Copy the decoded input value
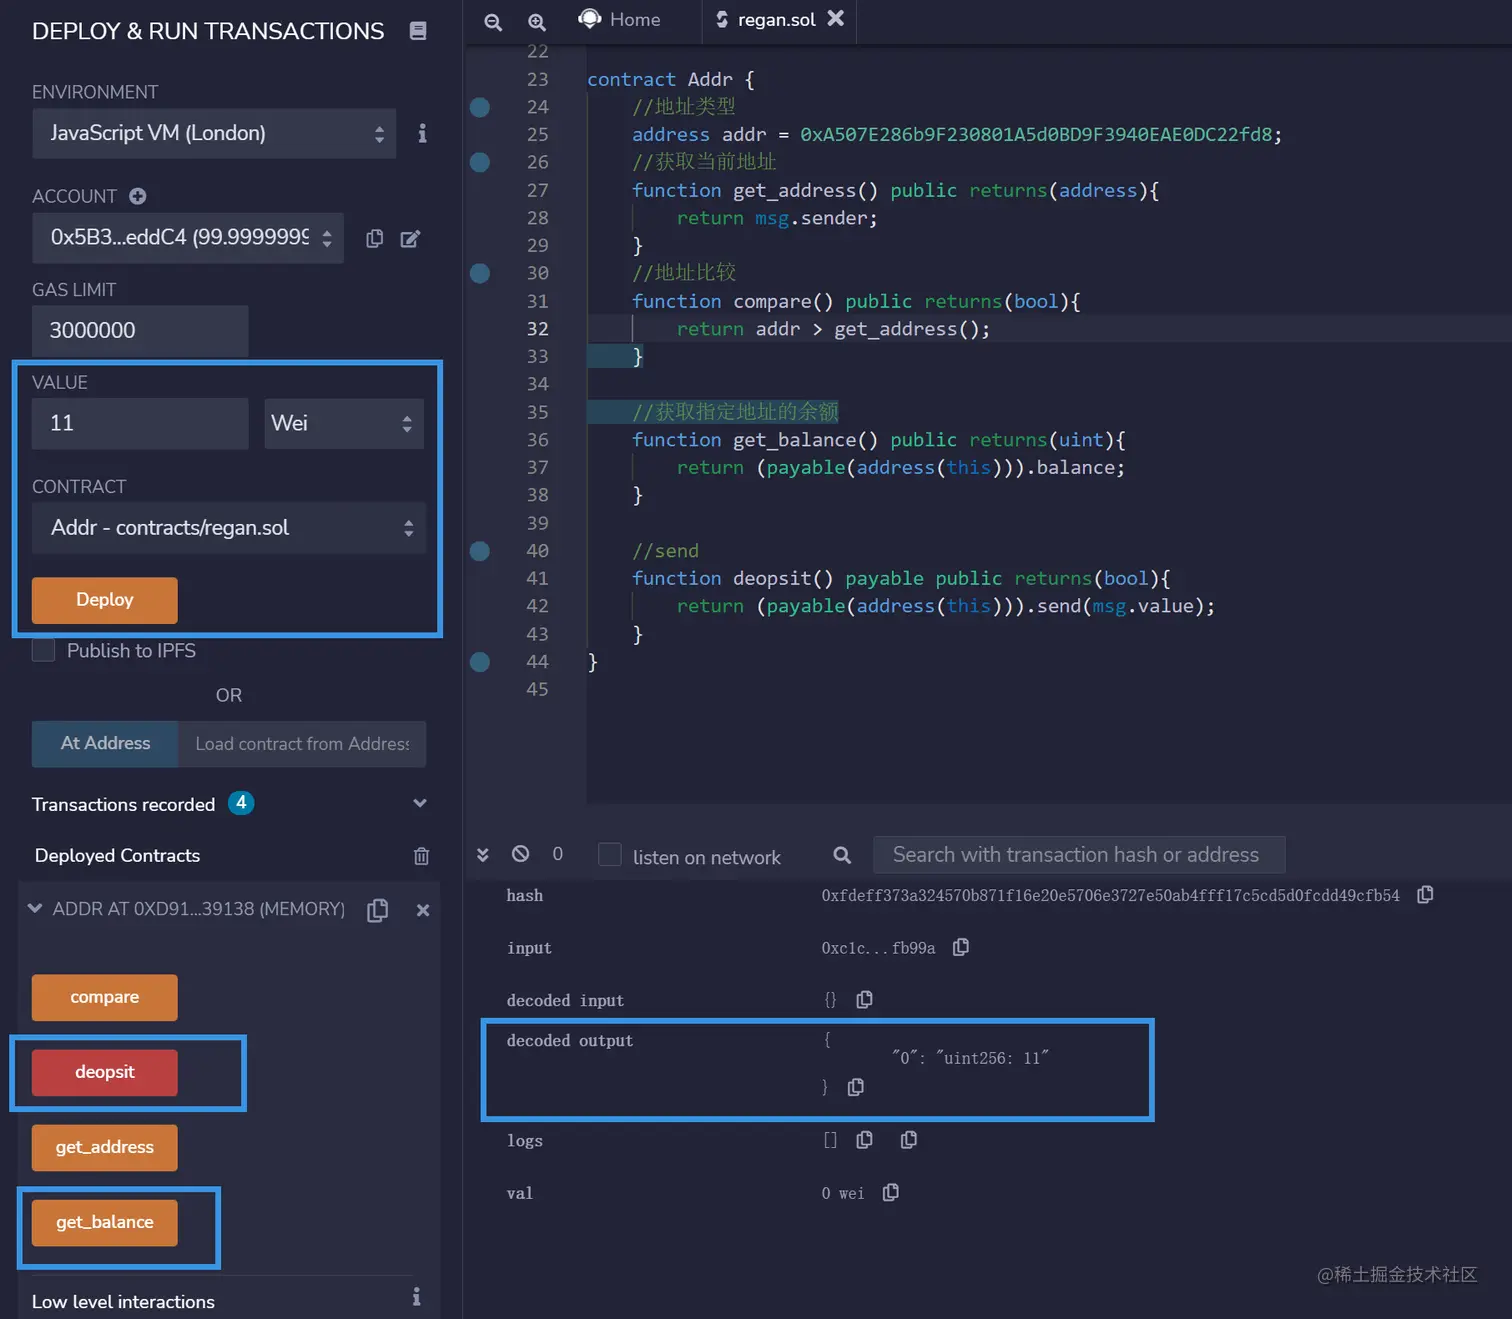Image resolution: width=1512 pixels, height=1319 pixels. [x=865, y=999]
